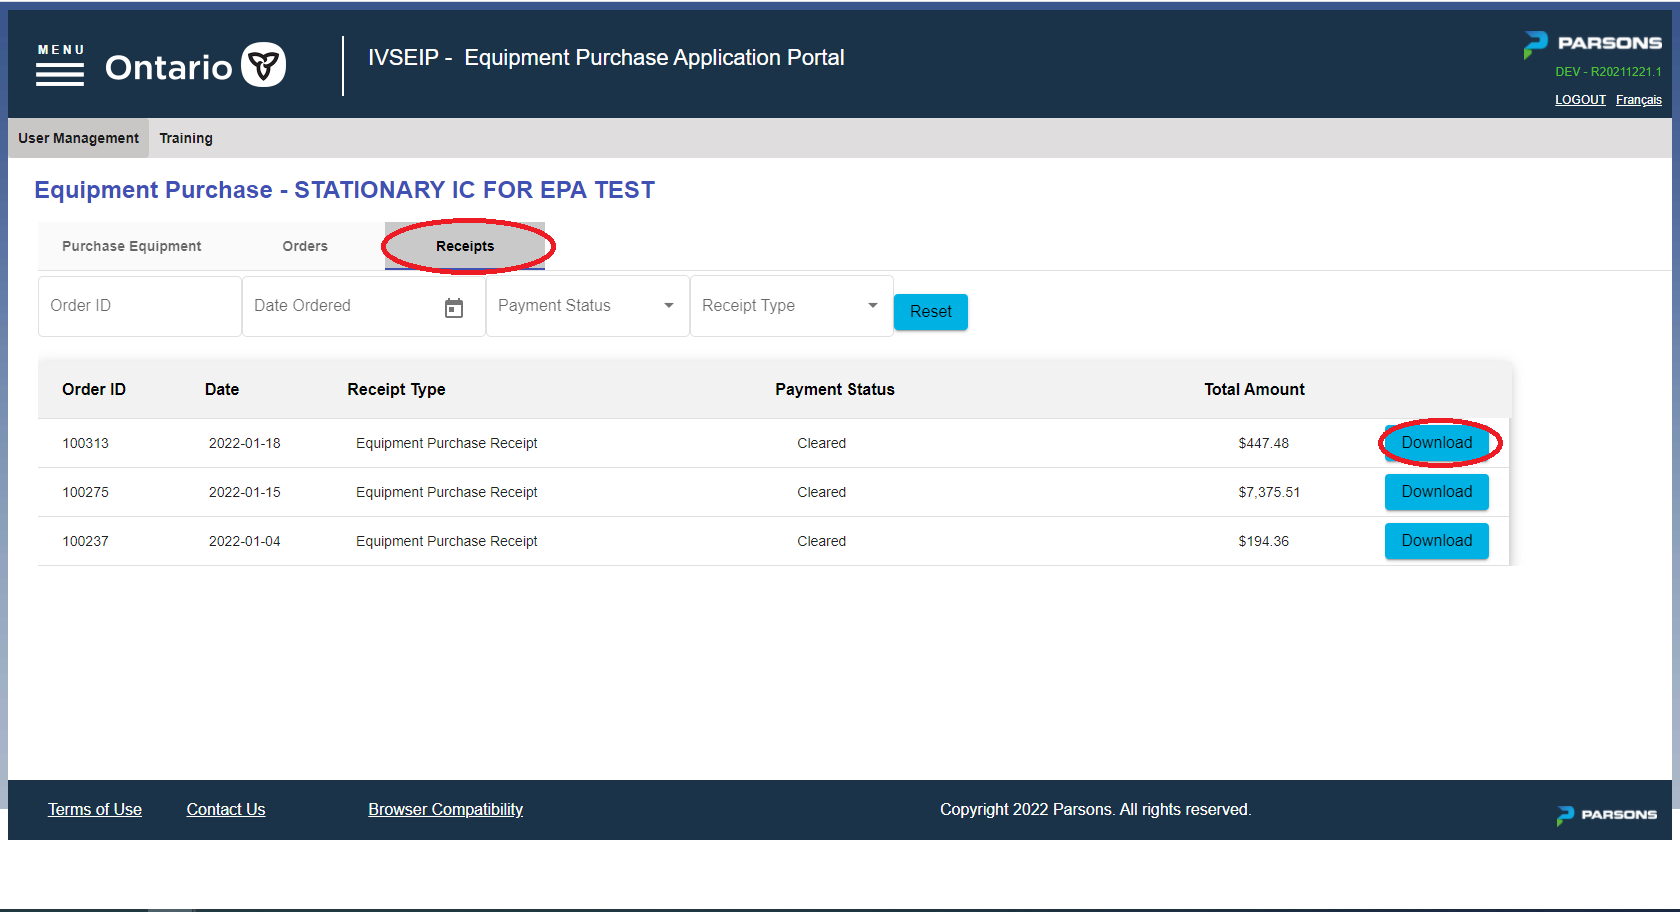Switch to the Orders tab
1680x912 pixels.
(304, 245)
